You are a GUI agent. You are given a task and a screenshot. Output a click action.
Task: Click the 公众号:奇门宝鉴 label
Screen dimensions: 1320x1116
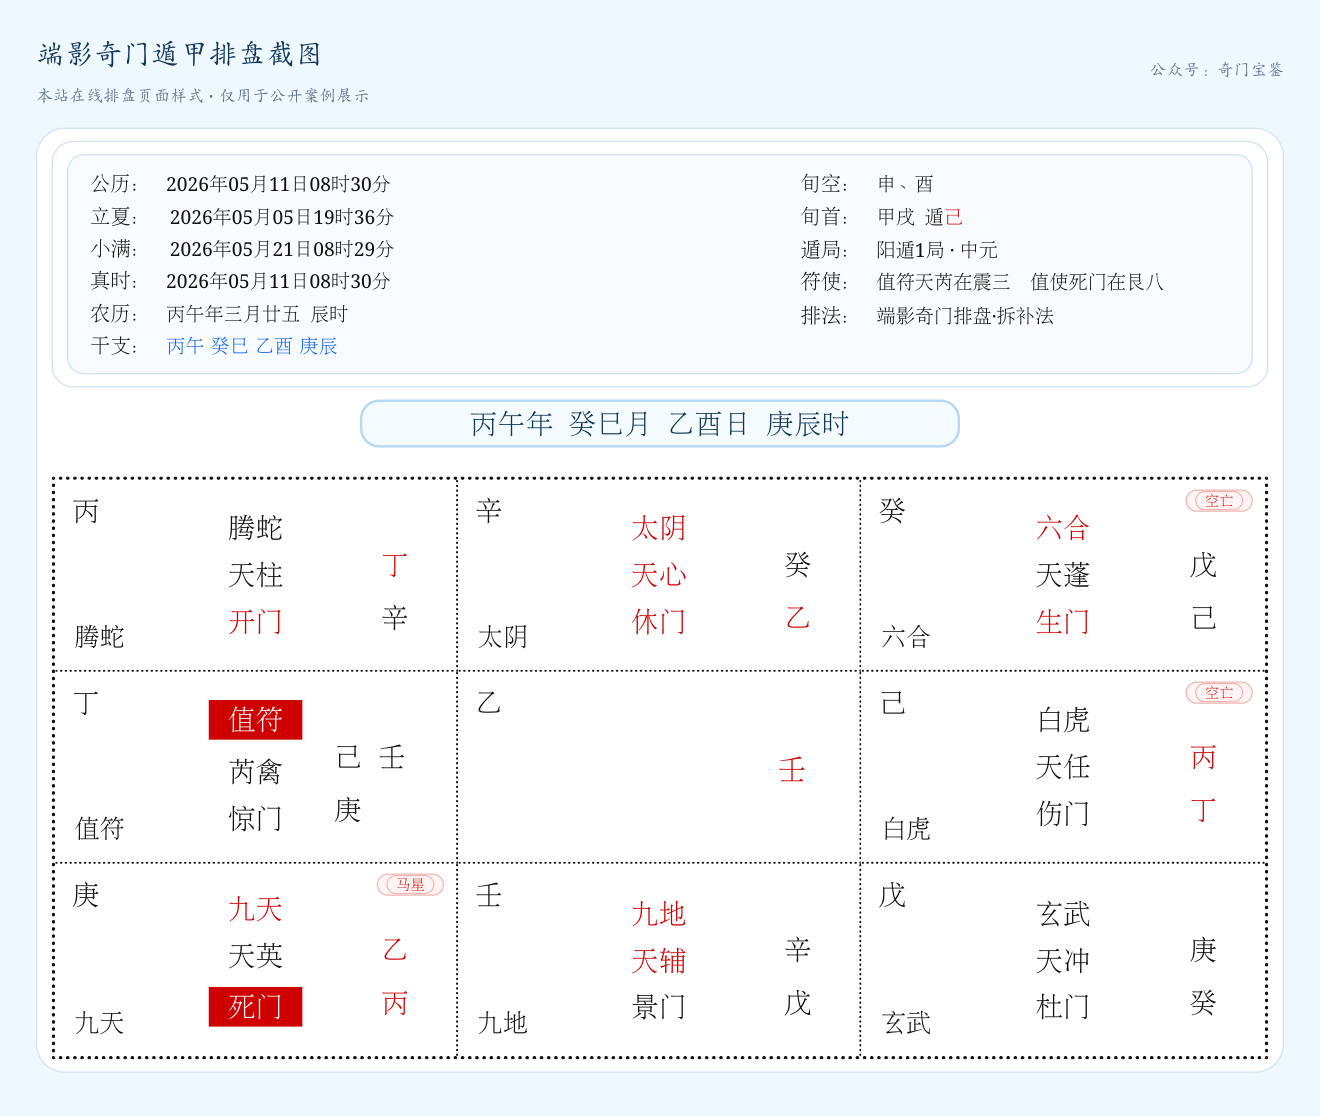pyautogui.click(x=1217, y=70)
